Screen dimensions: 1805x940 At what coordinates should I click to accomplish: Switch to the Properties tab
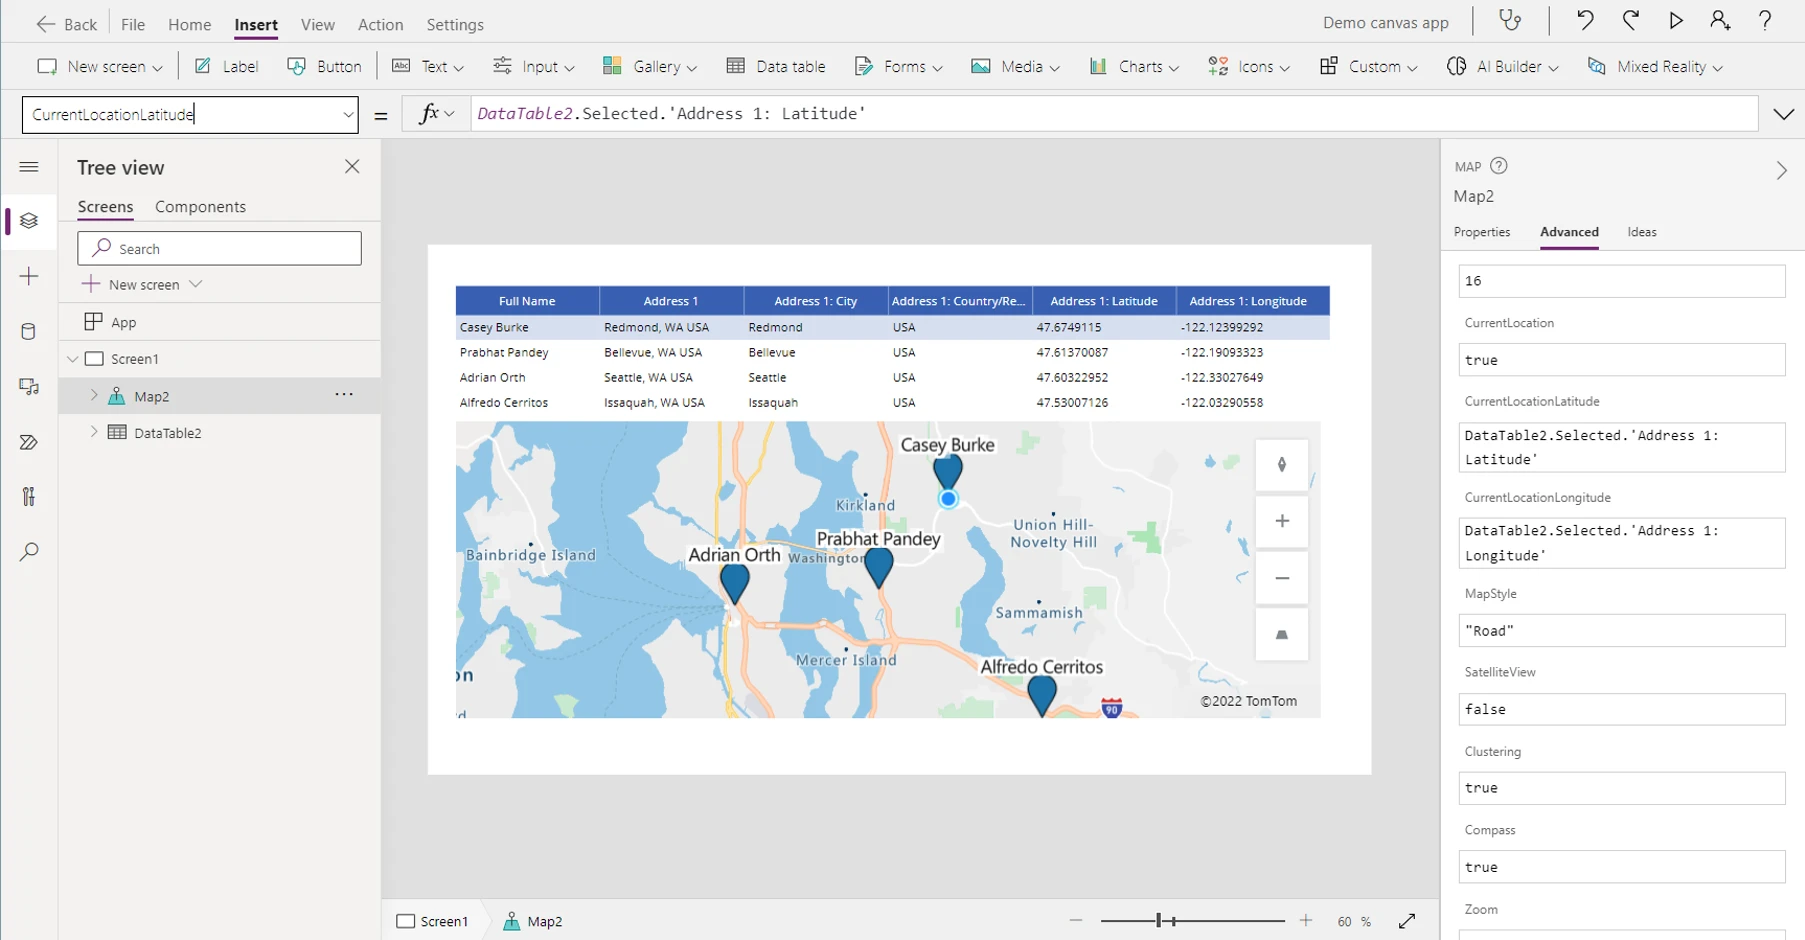tap(1481, 232)
